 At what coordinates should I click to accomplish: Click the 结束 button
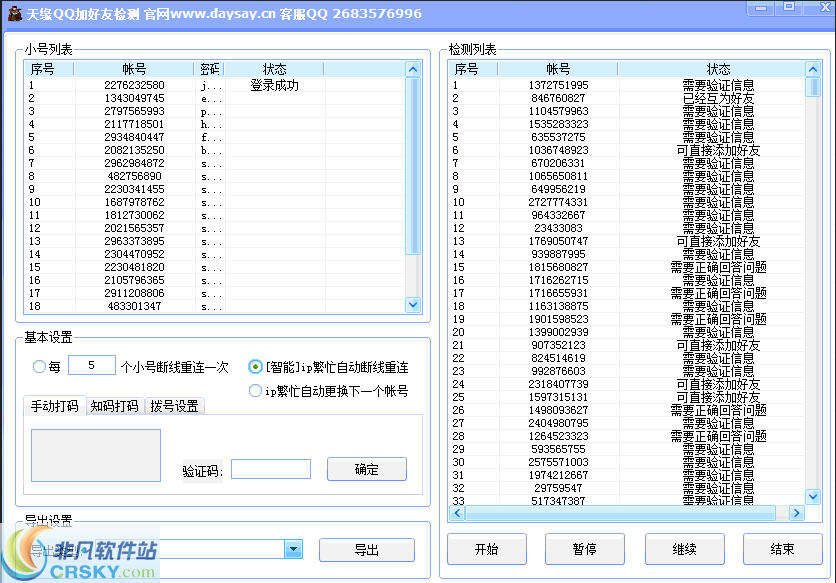(783, 549)
